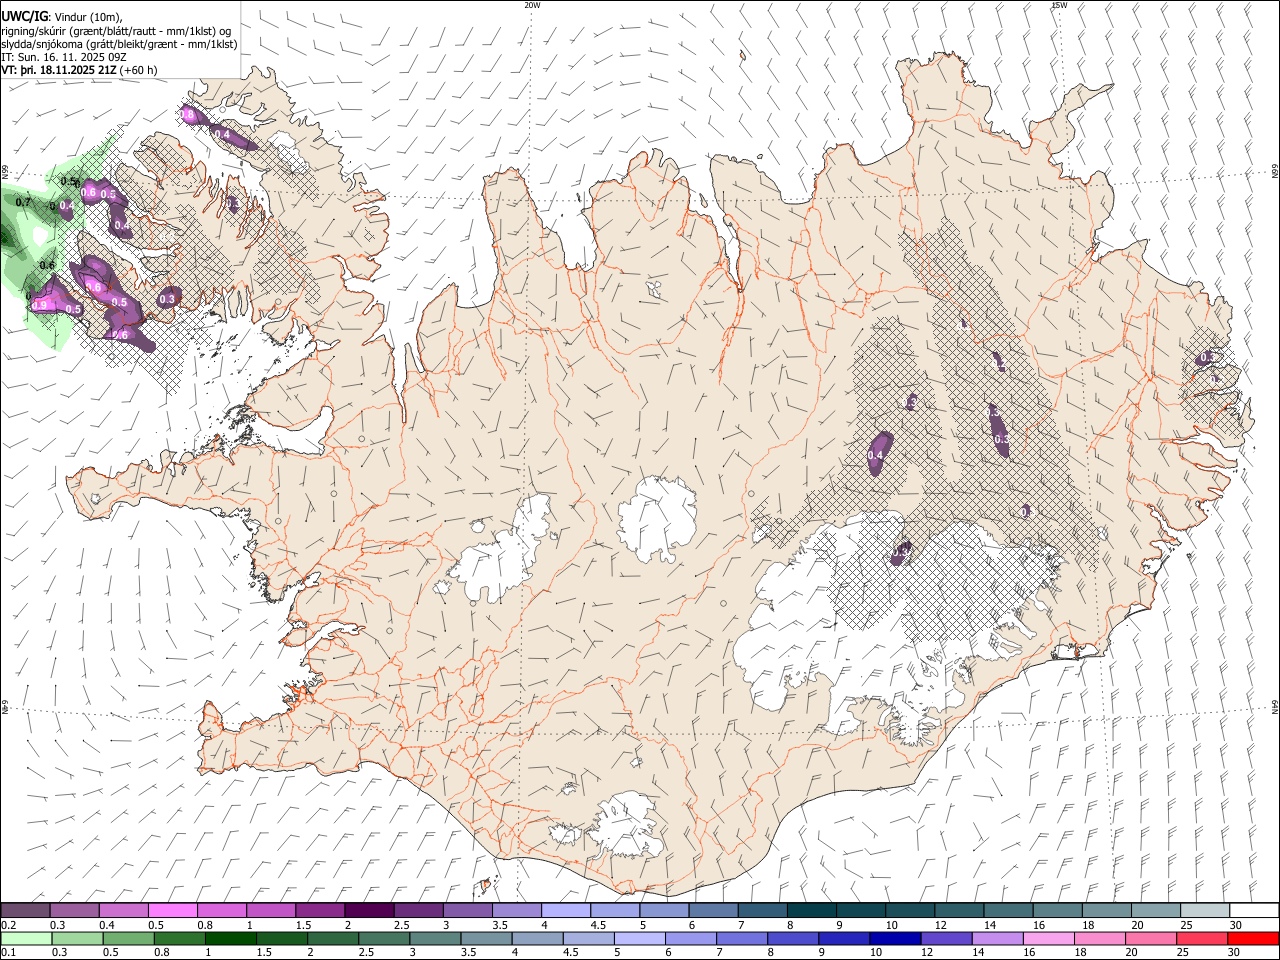Select the red 25 swatch in lower legend
1280x960 pixels.
tap(1201, 938)
